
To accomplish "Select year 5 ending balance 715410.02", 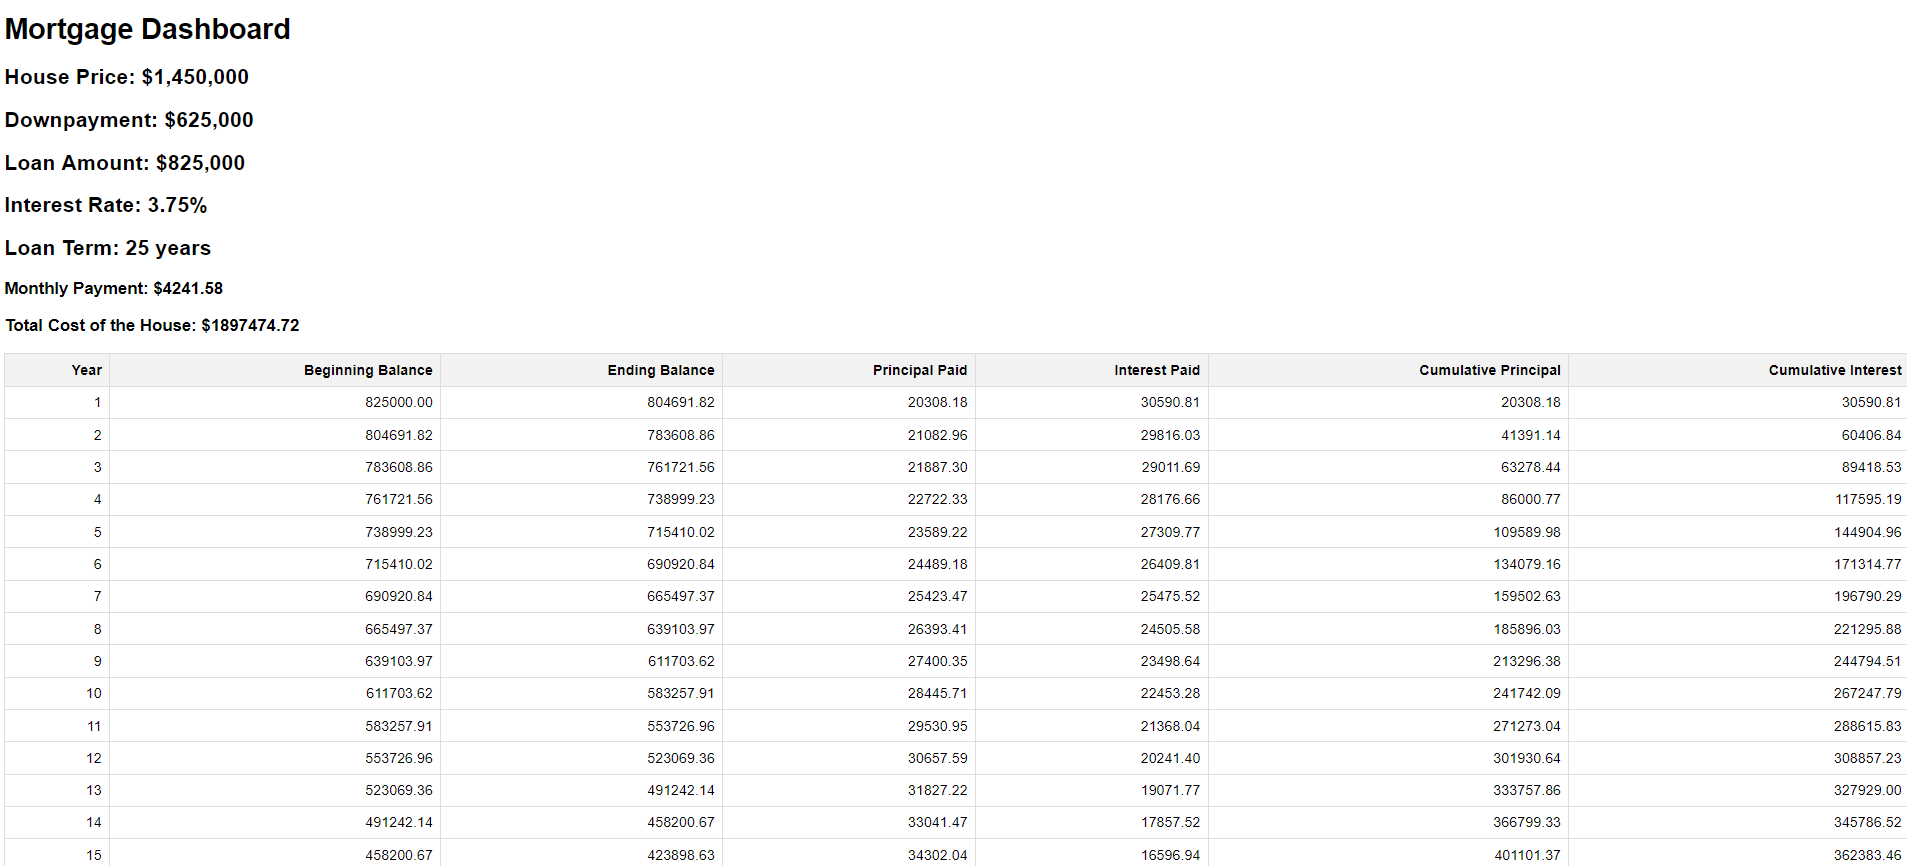I will click(680, 532).
